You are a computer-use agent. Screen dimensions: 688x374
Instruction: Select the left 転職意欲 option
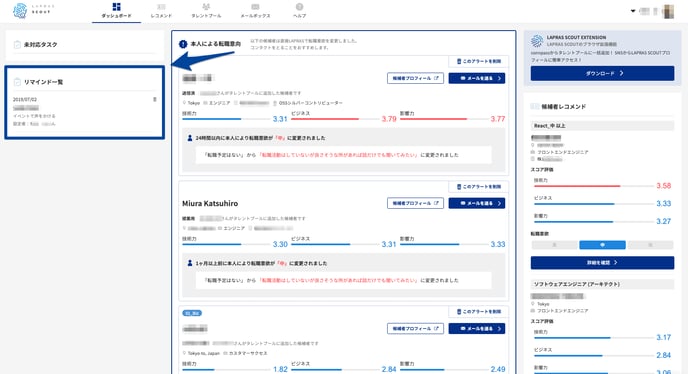click(x=555, y=245)
